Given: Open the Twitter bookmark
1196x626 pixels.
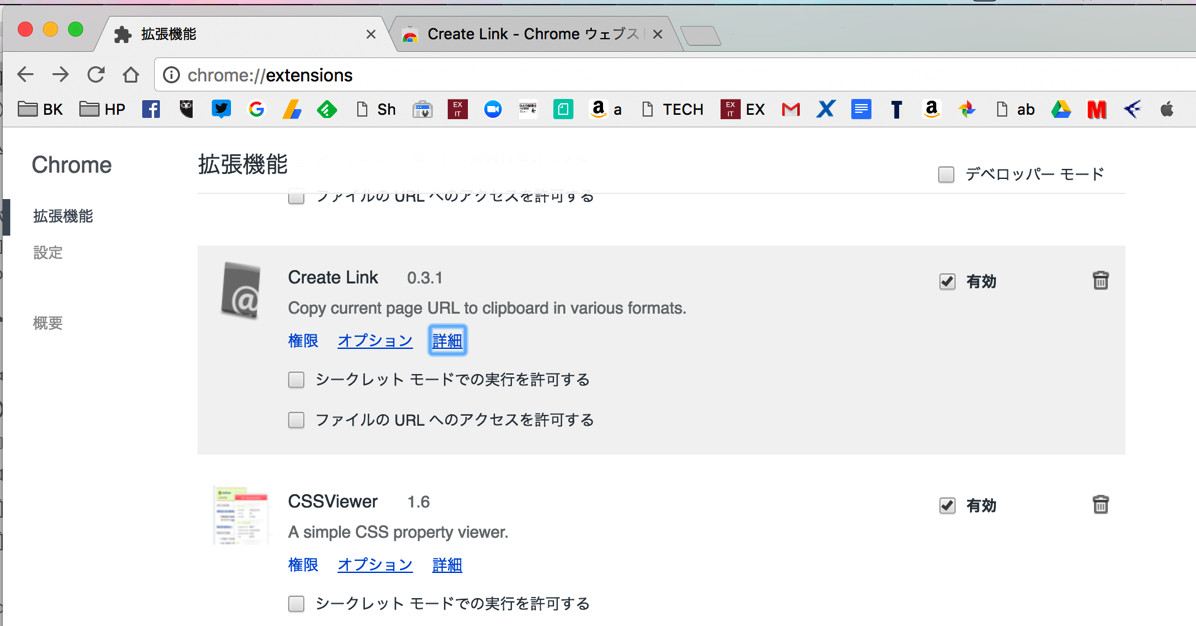Looking at the screenshot, I should click(221, 109).
